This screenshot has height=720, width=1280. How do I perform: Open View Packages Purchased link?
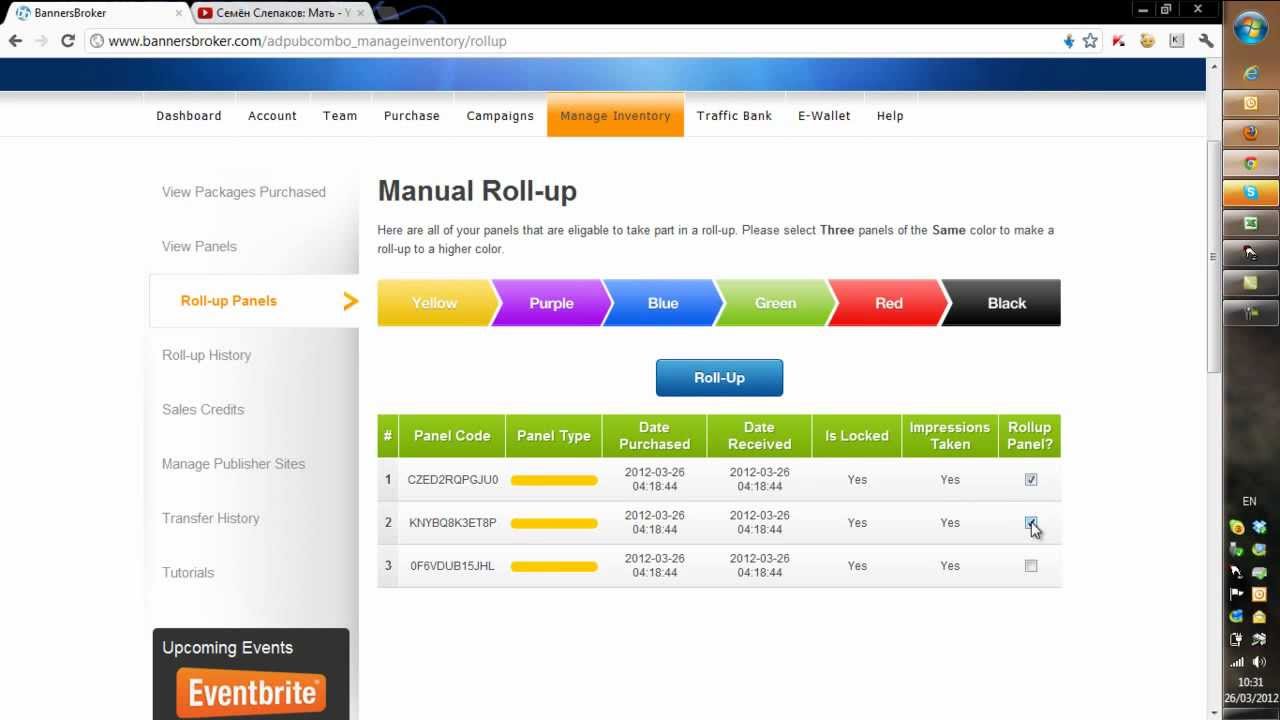pyautogui.click(x=244, y=192)
